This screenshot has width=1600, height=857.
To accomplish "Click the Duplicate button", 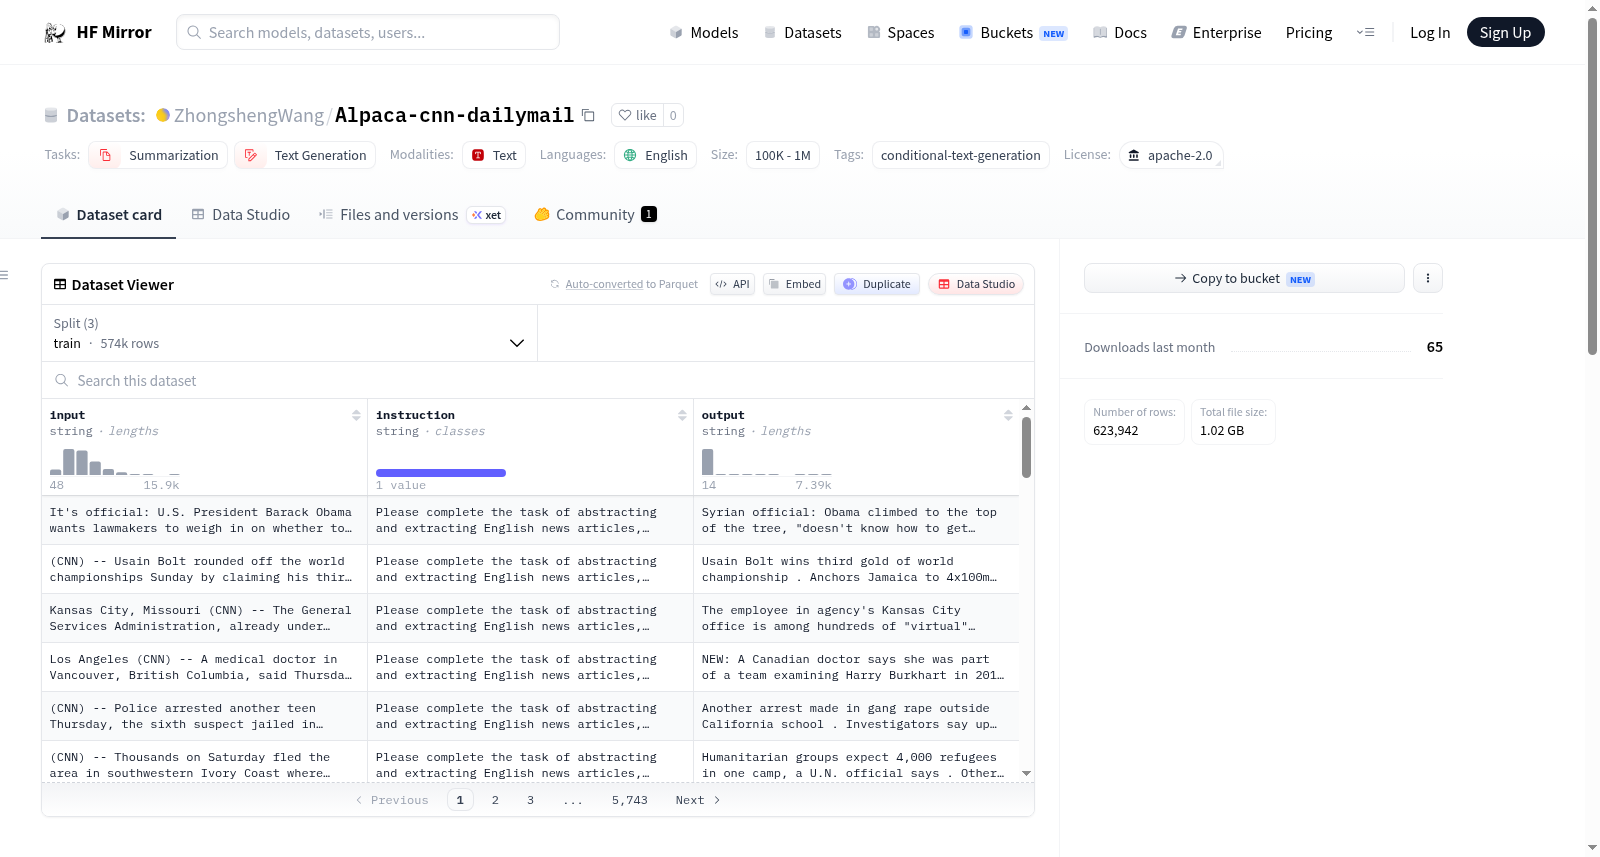I will coord(877,284).
